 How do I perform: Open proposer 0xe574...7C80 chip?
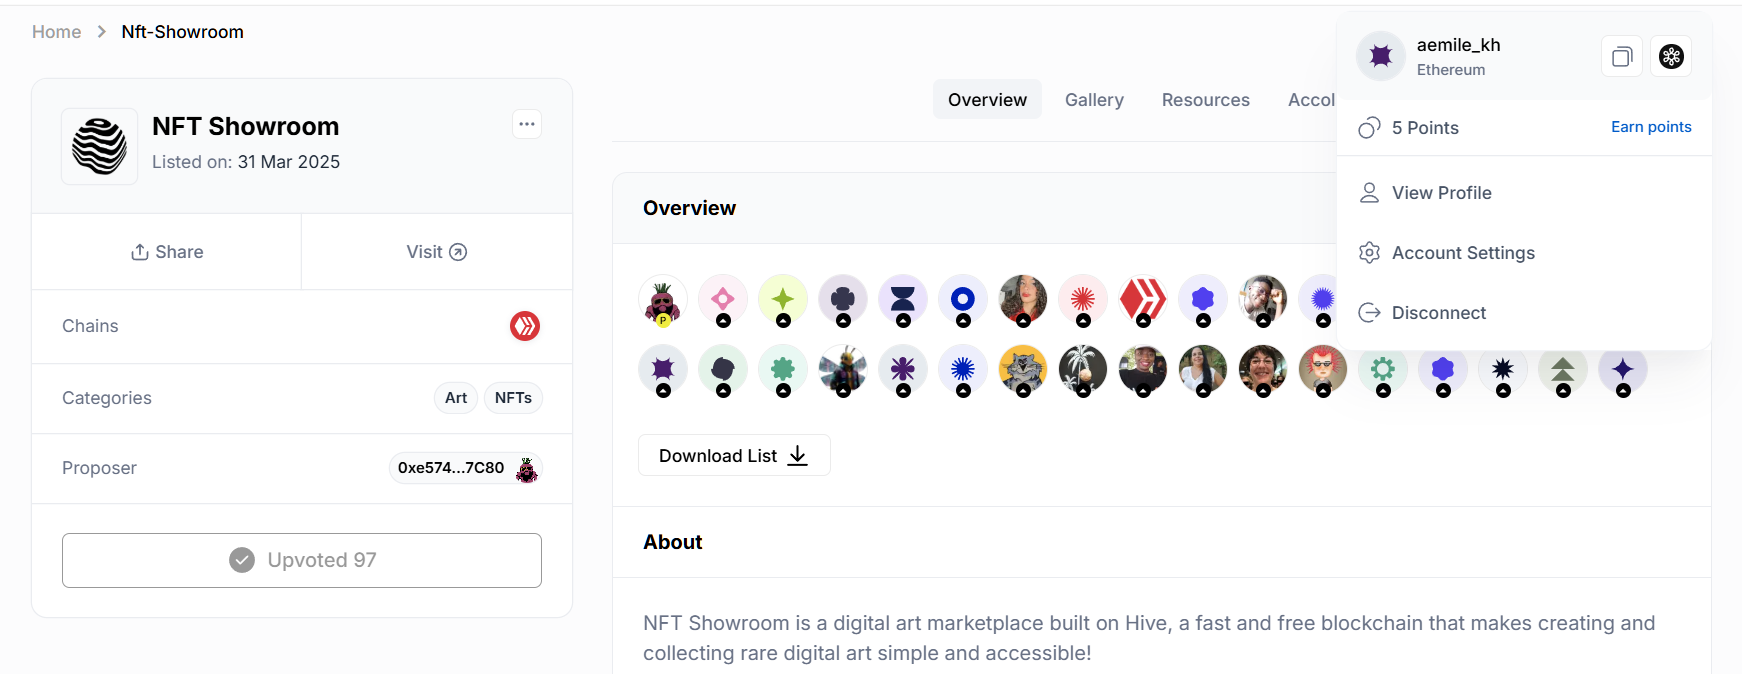[x=465, y=468]
